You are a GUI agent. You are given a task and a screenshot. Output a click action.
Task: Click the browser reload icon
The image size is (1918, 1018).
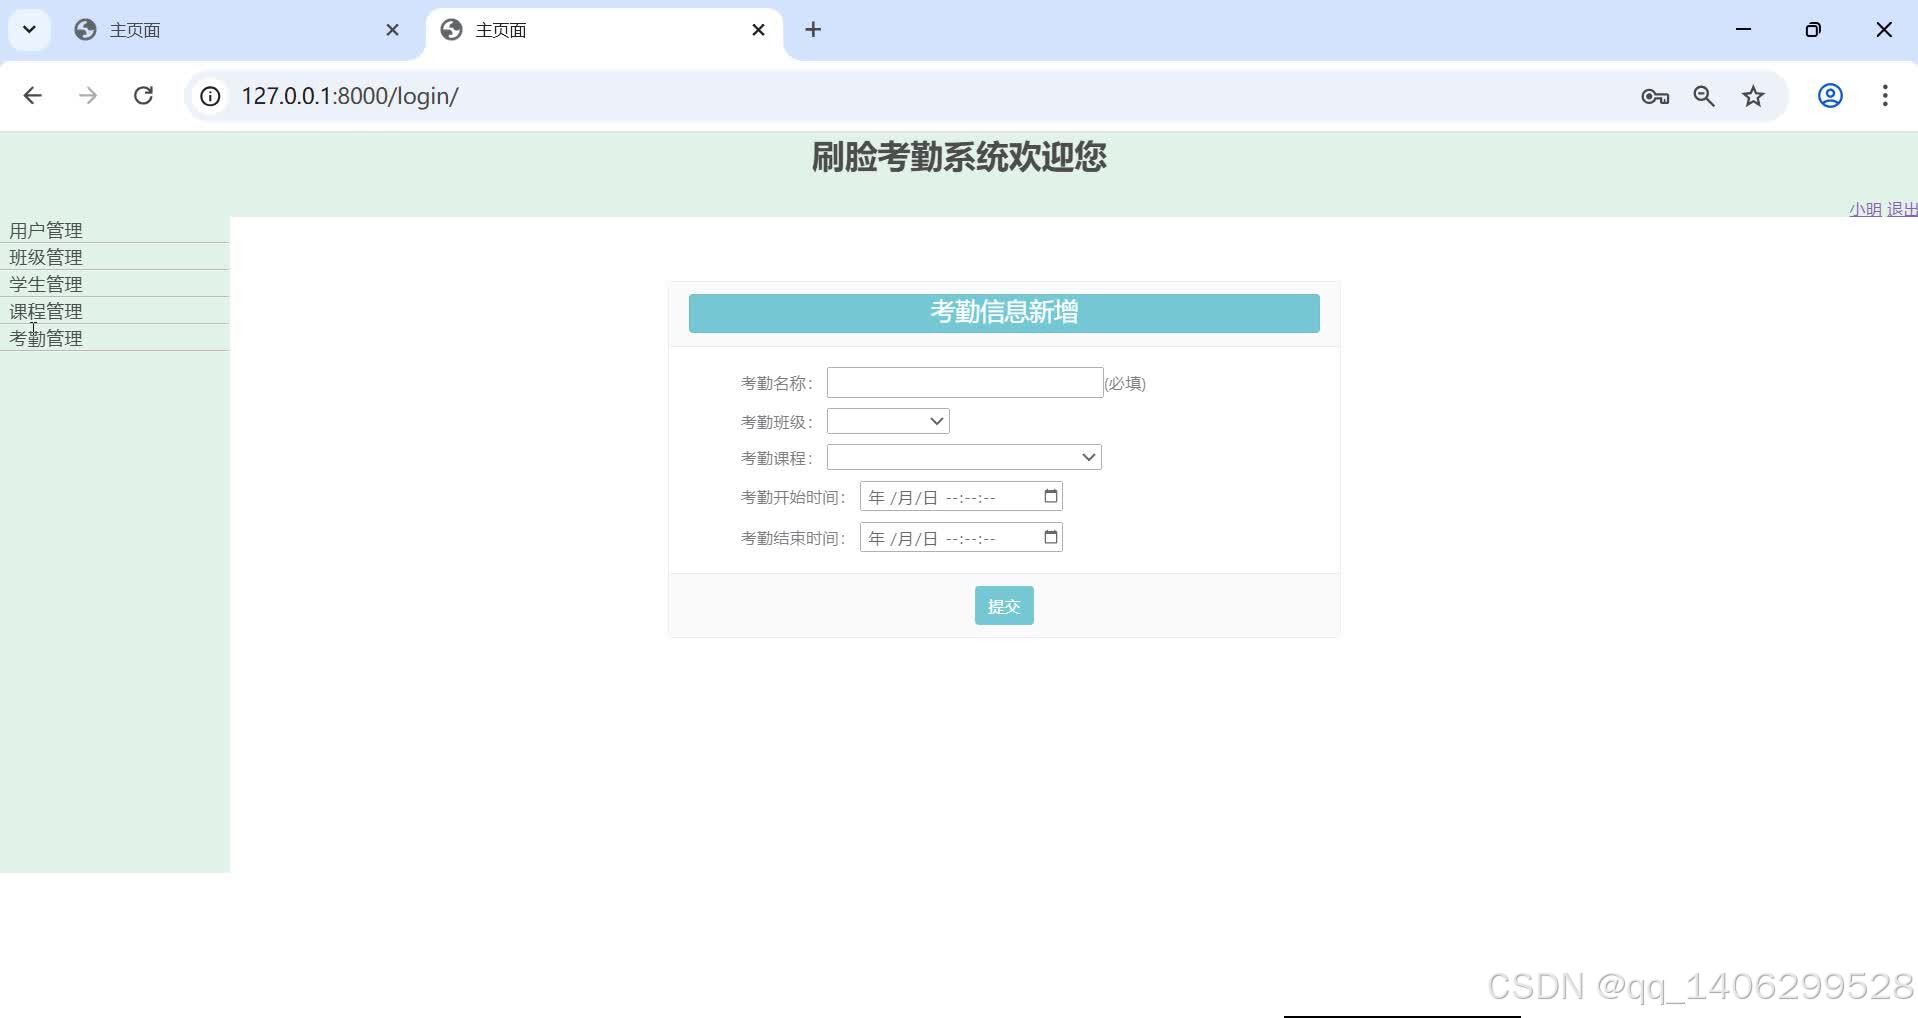point(143,96)
